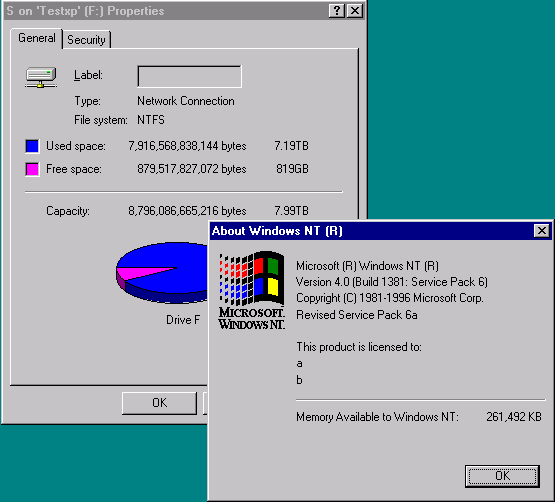Click the 'Drive F' caption under chart
Viewport: 555px width, 502px height.
(183, 320)
